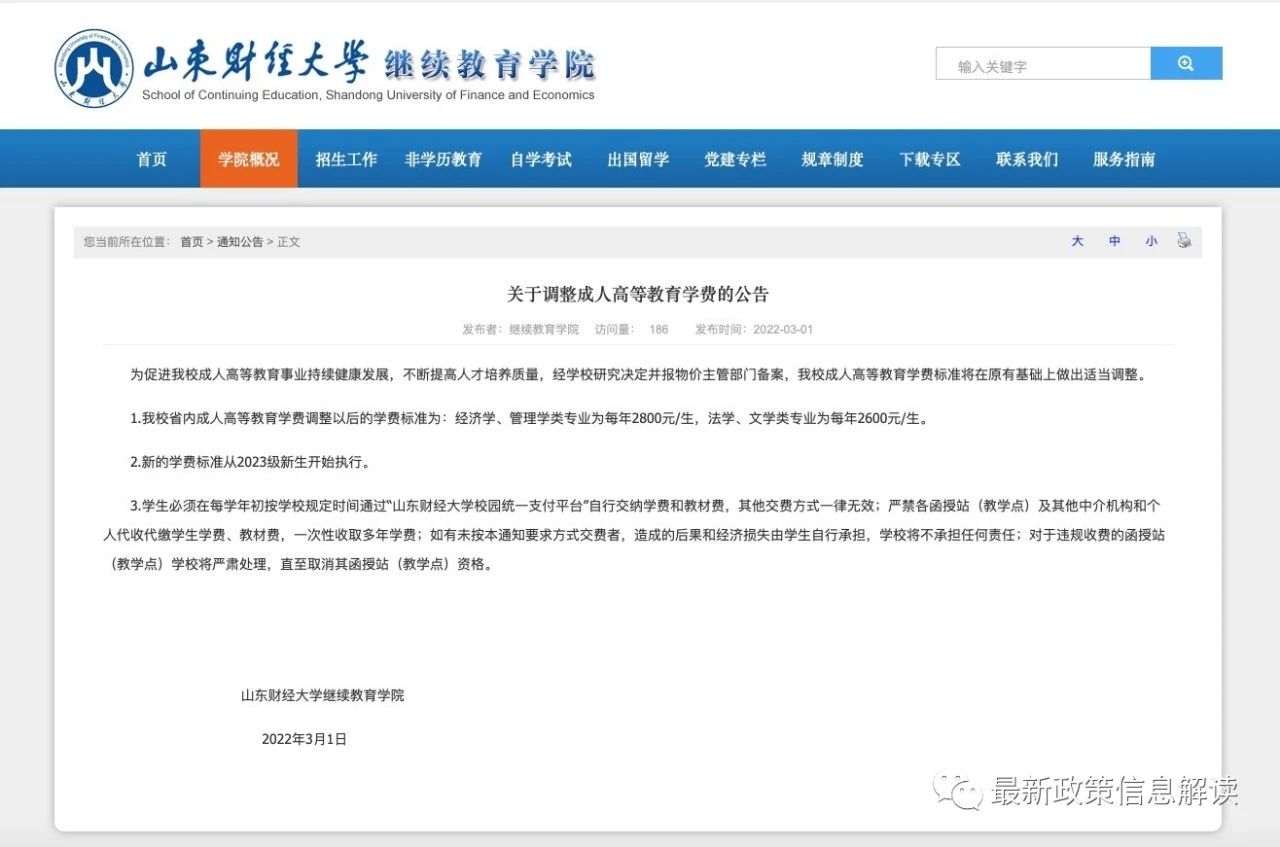The width and height of the screenshot is (1280, 847).
Task: Open the 下载专区 menu item
Action: (x=930, y=159)
